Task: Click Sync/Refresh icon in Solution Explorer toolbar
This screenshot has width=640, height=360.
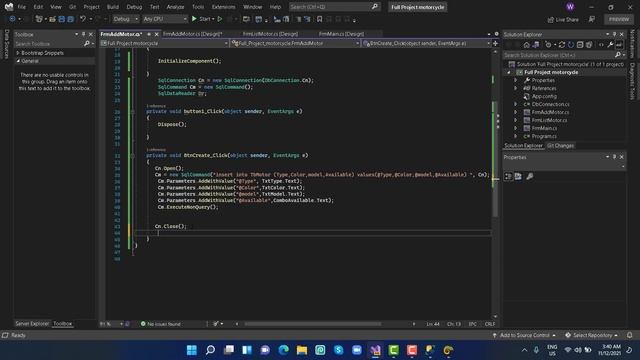Action: [562, 45]
